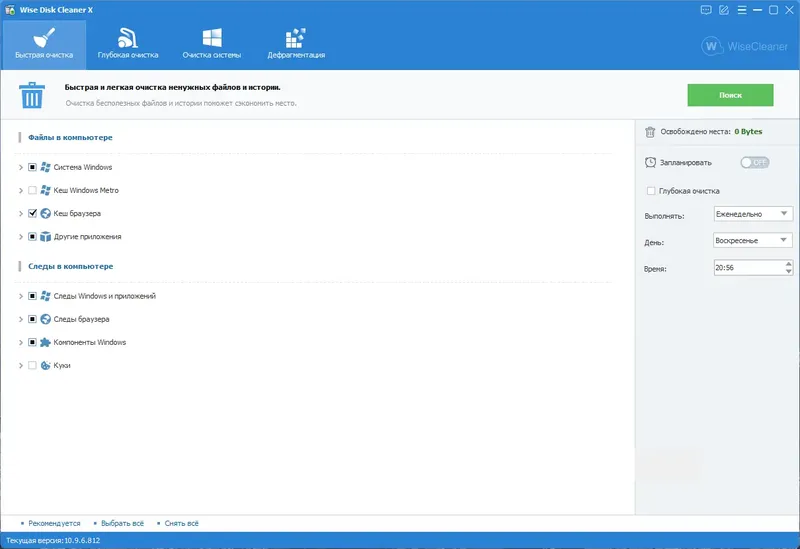Image resolution: width=800 pixels, height=549 pixels.
Task: Click the WiseCleaner logo
Action: click(744, 46)
